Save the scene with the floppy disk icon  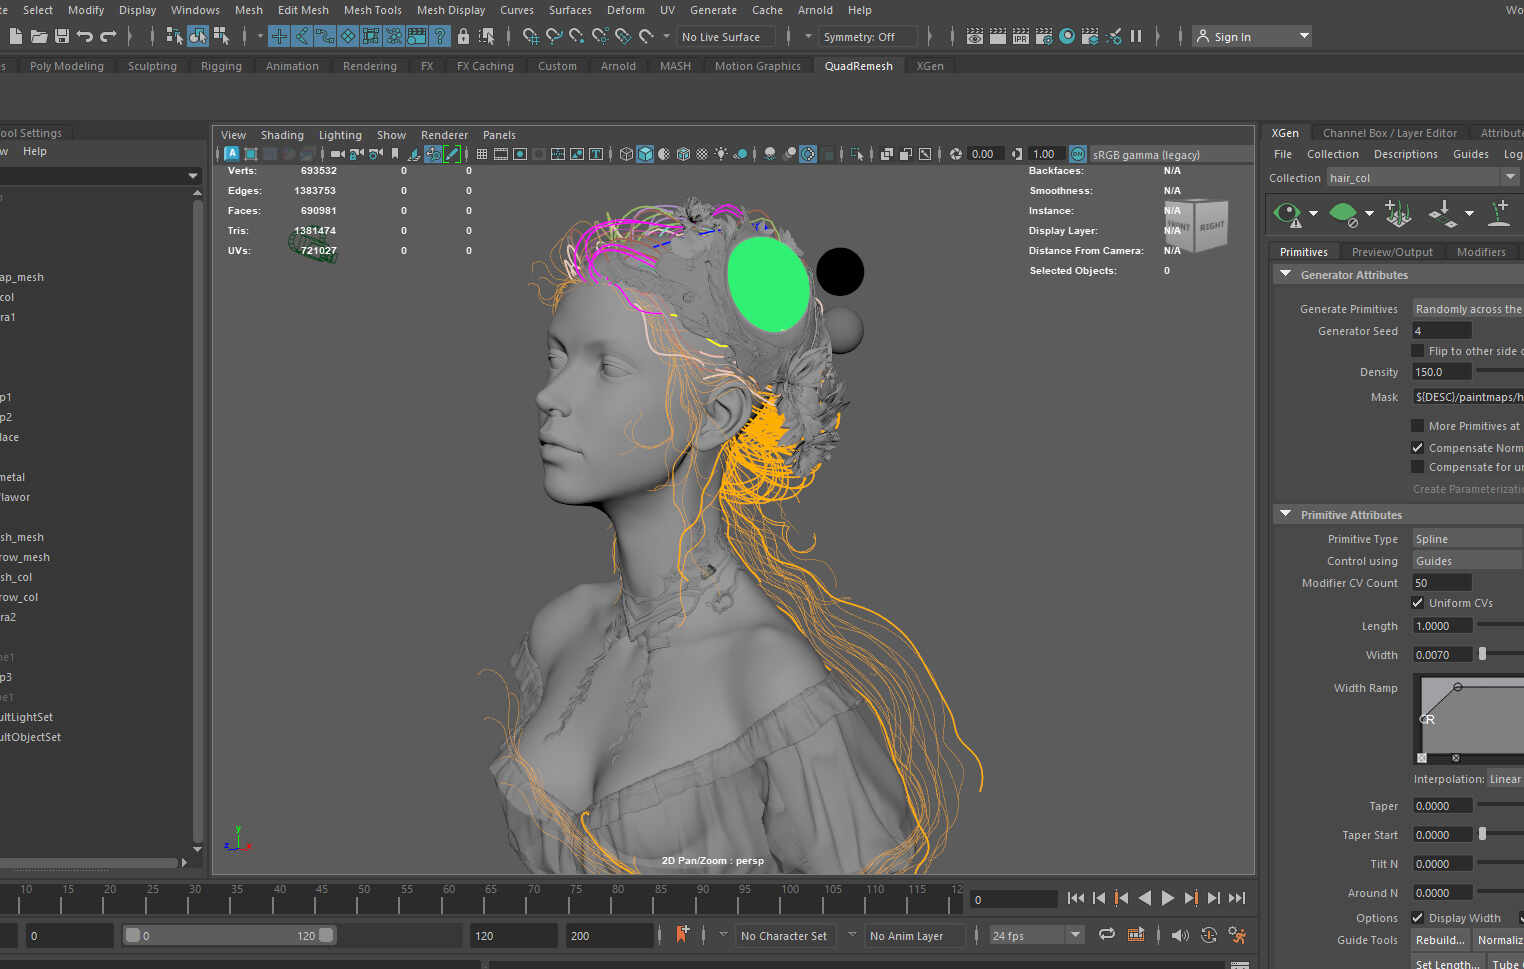[x=62, y=36]
